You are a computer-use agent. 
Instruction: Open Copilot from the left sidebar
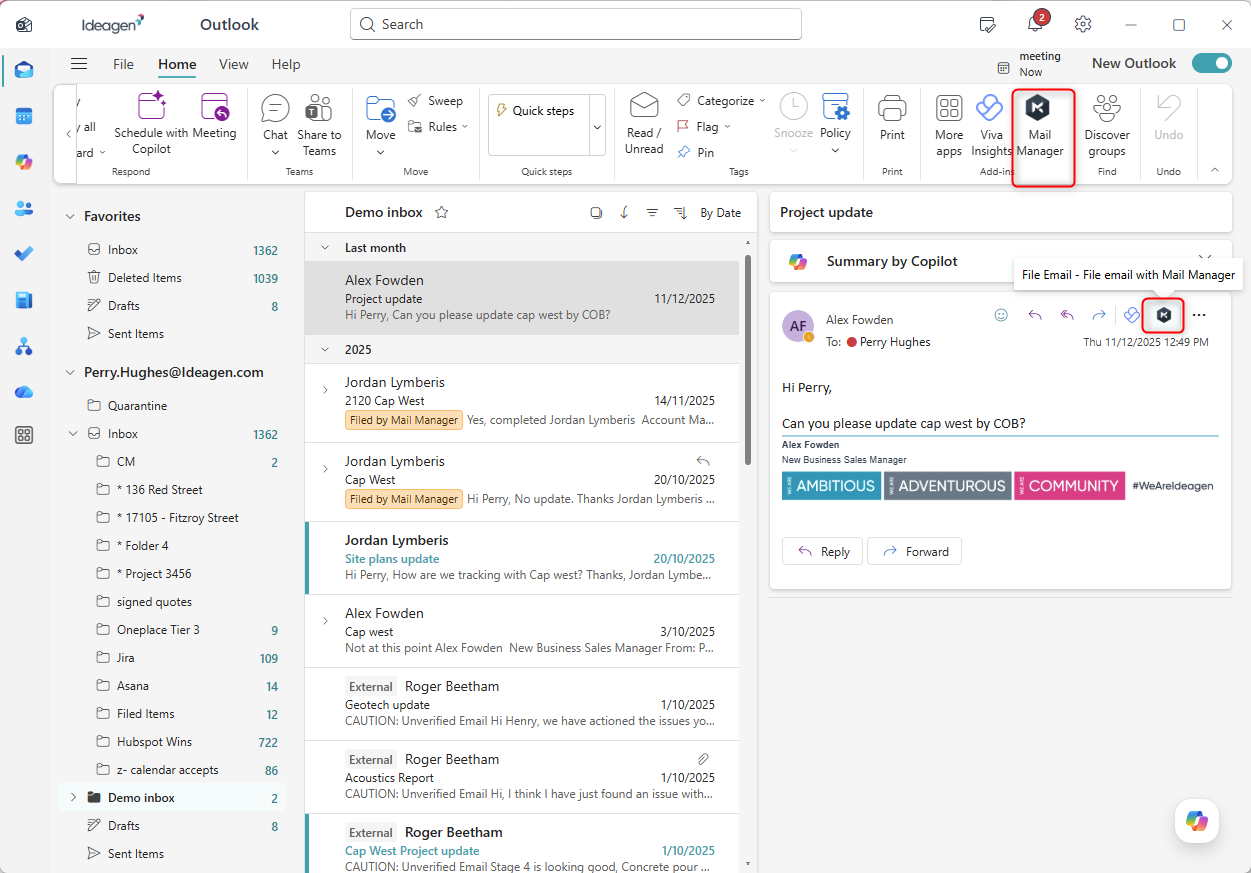pos(24,162)
